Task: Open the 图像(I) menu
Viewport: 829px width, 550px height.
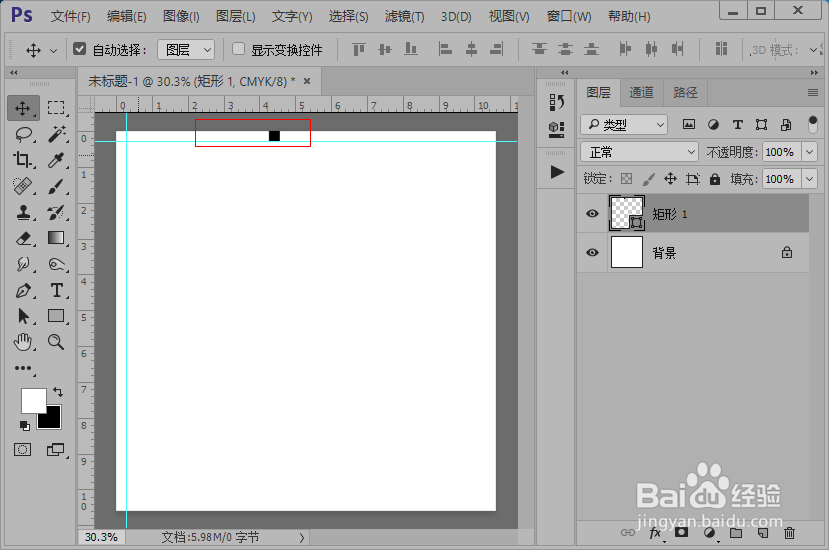Action: (x=181, y=16)
